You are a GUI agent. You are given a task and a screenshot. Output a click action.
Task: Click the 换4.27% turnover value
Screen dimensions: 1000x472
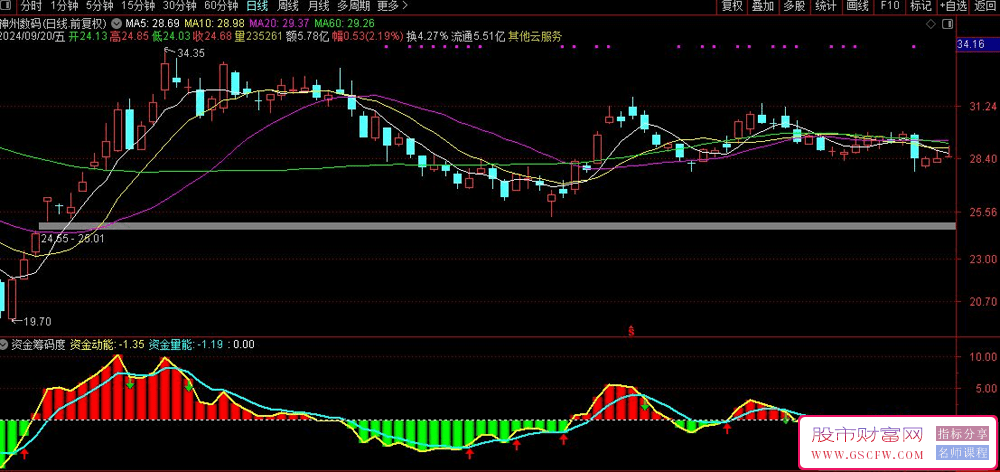[427, 36]
